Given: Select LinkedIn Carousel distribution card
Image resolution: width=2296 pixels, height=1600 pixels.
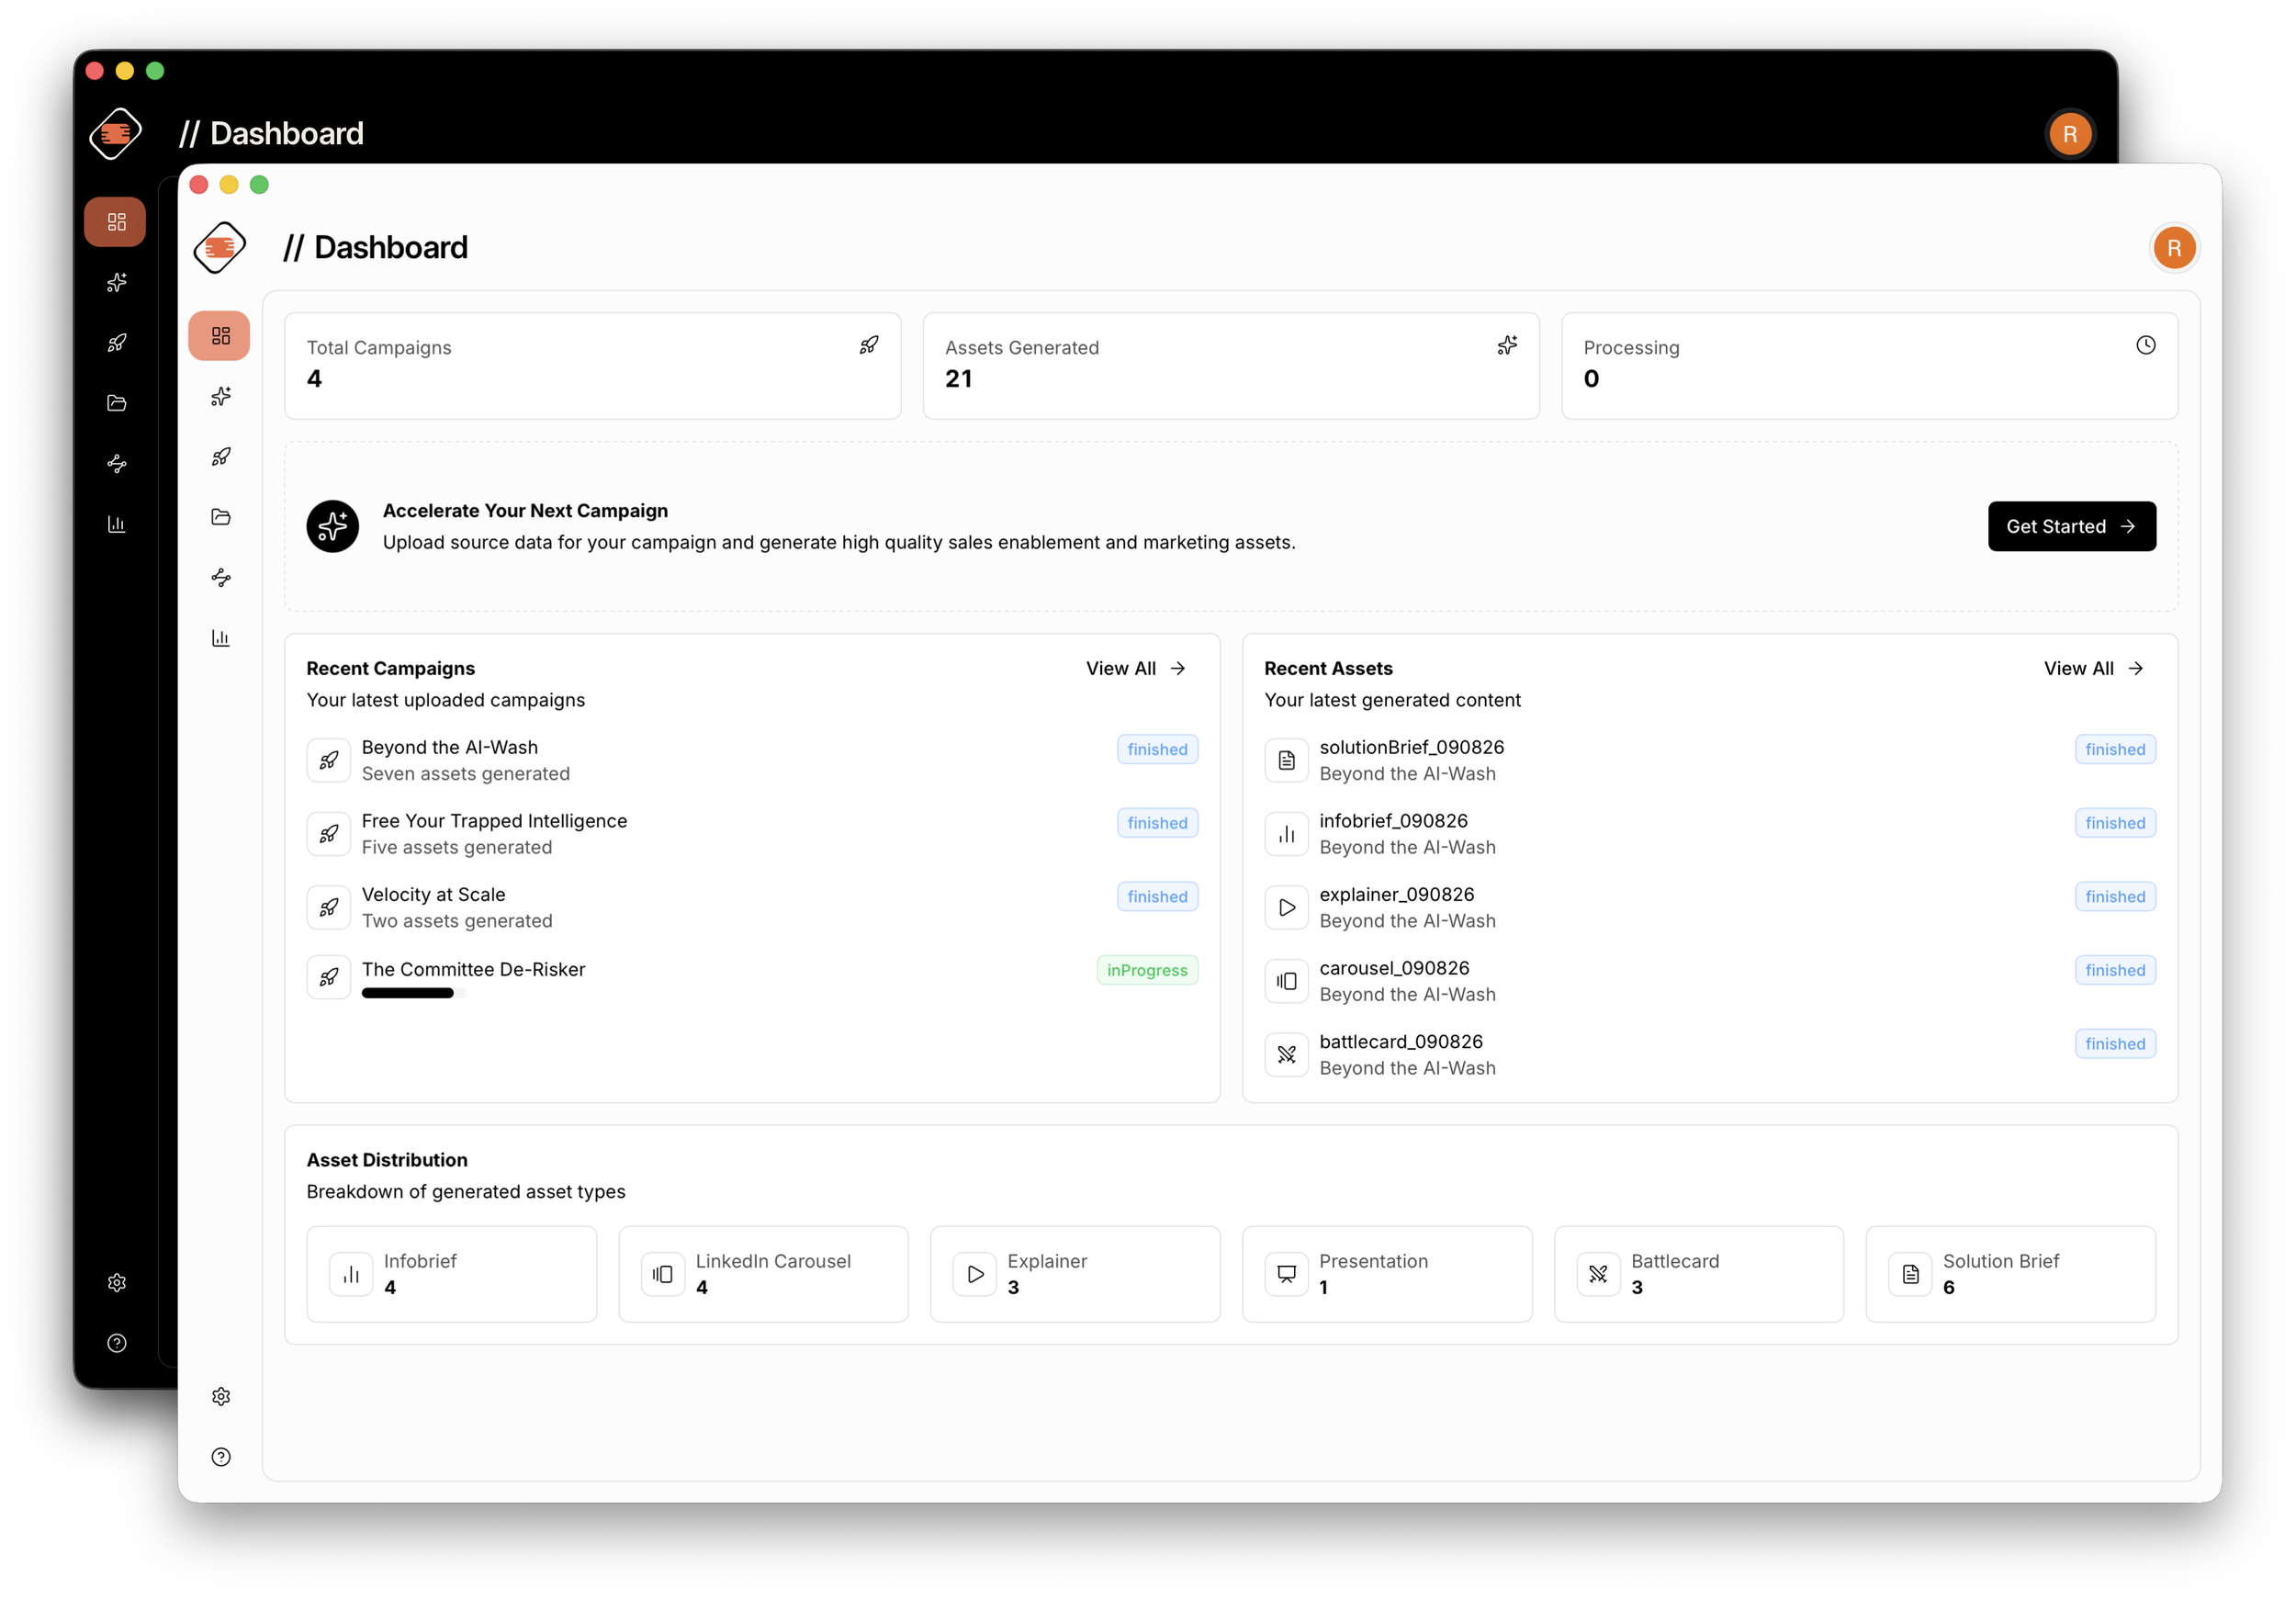Looking at the screenshot, I should pyautogui.click(x=764, y=1275).
